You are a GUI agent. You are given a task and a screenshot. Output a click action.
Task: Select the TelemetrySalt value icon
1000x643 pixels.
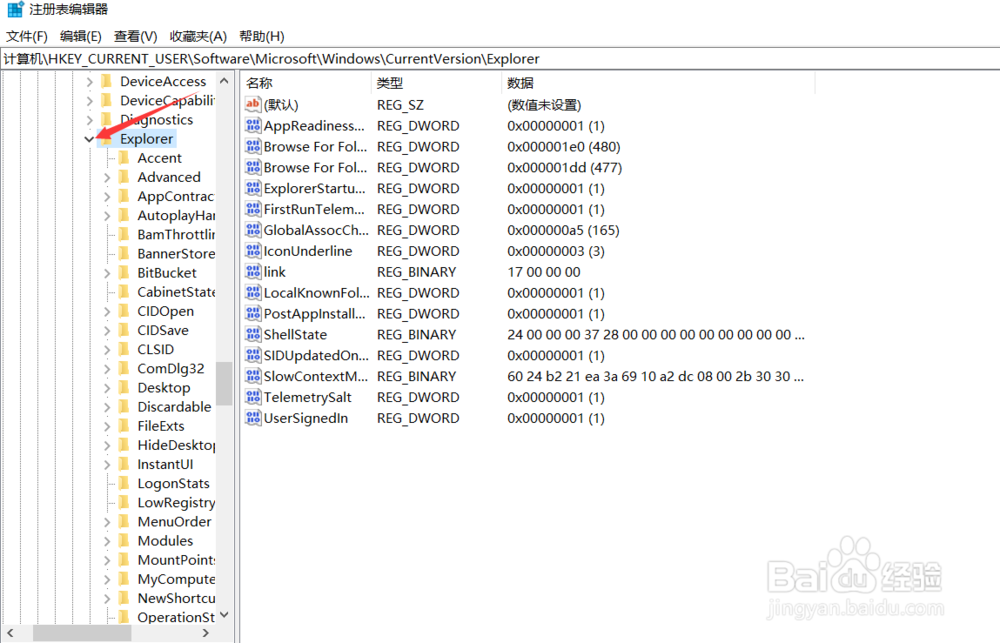(253, 397)
